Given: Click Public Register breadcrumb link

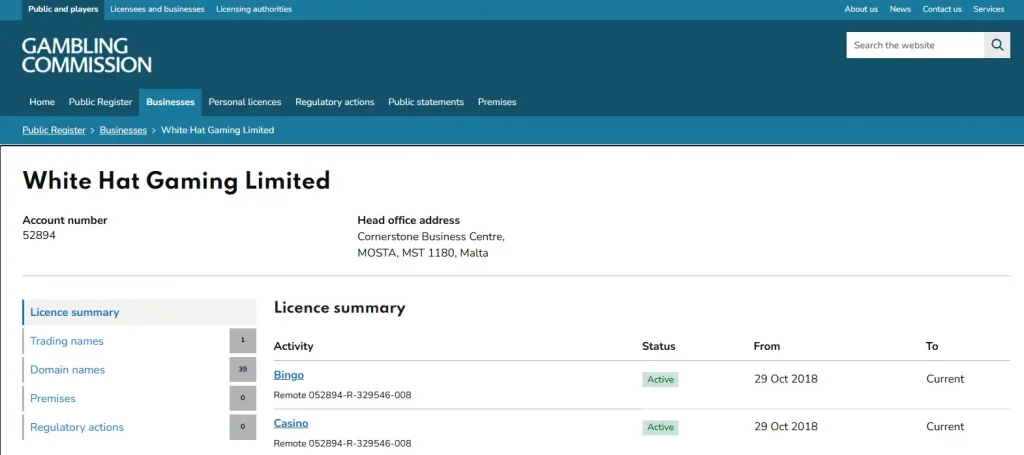Looking at the screenshot, I should tap(54, 130).
